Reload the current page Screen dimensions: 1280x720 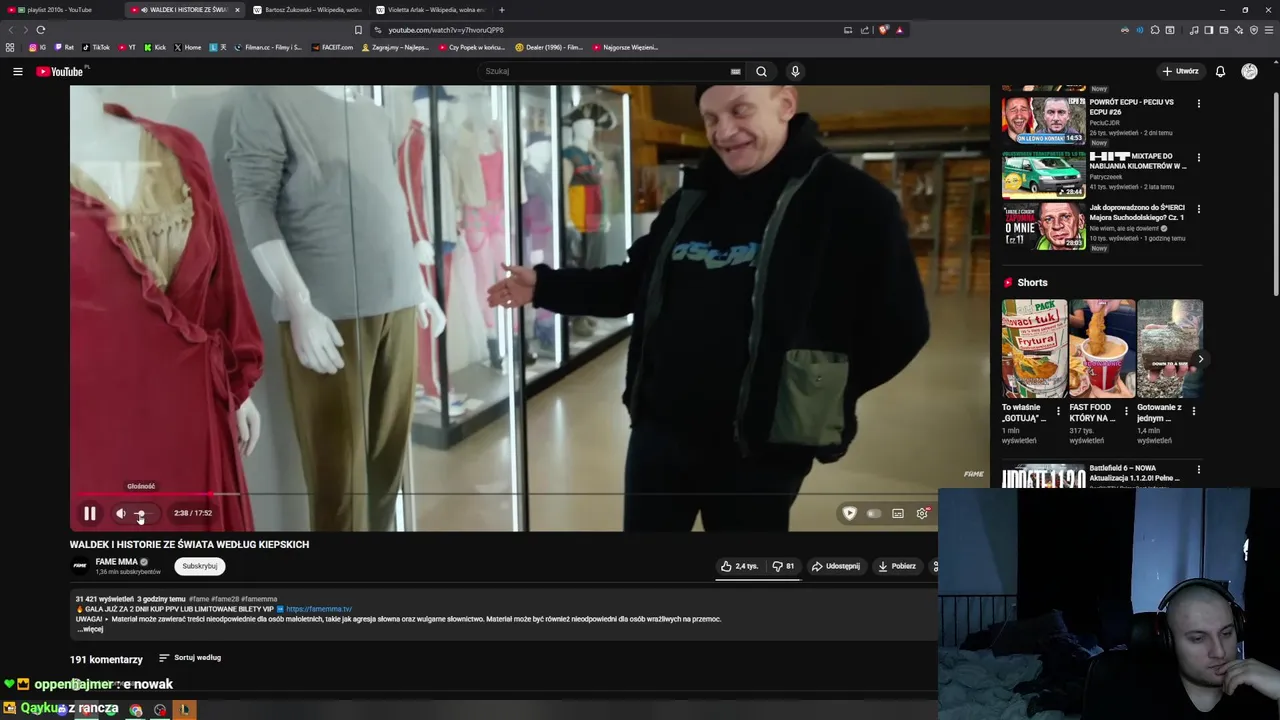click(x=40, y=30)
